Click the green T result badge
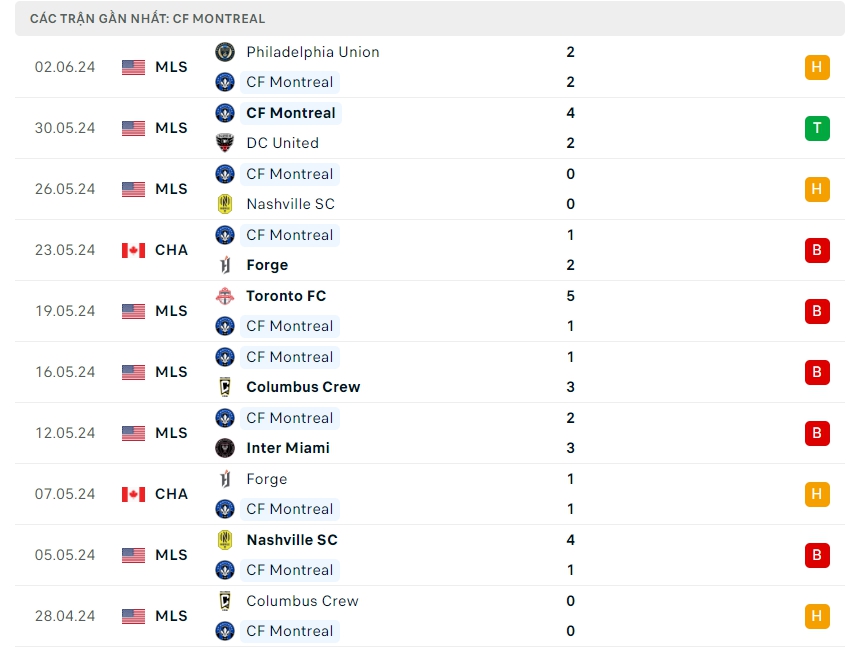The width and height of the screenshot is (859, 648). coord(817,128)
